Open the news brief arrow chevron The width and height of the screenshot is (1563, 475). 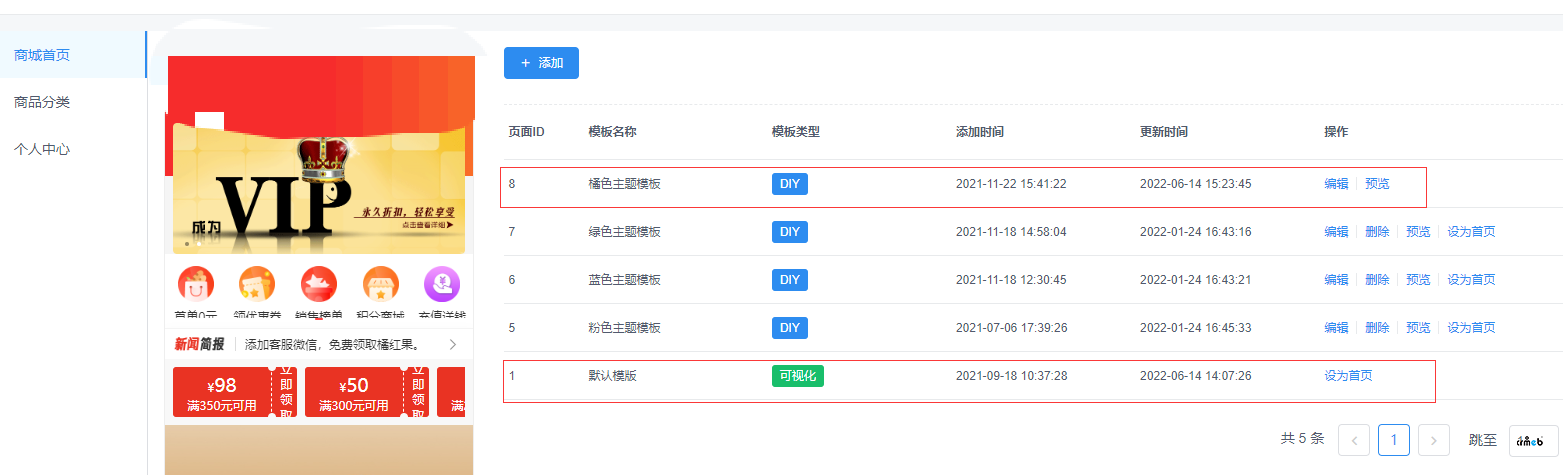452,345
